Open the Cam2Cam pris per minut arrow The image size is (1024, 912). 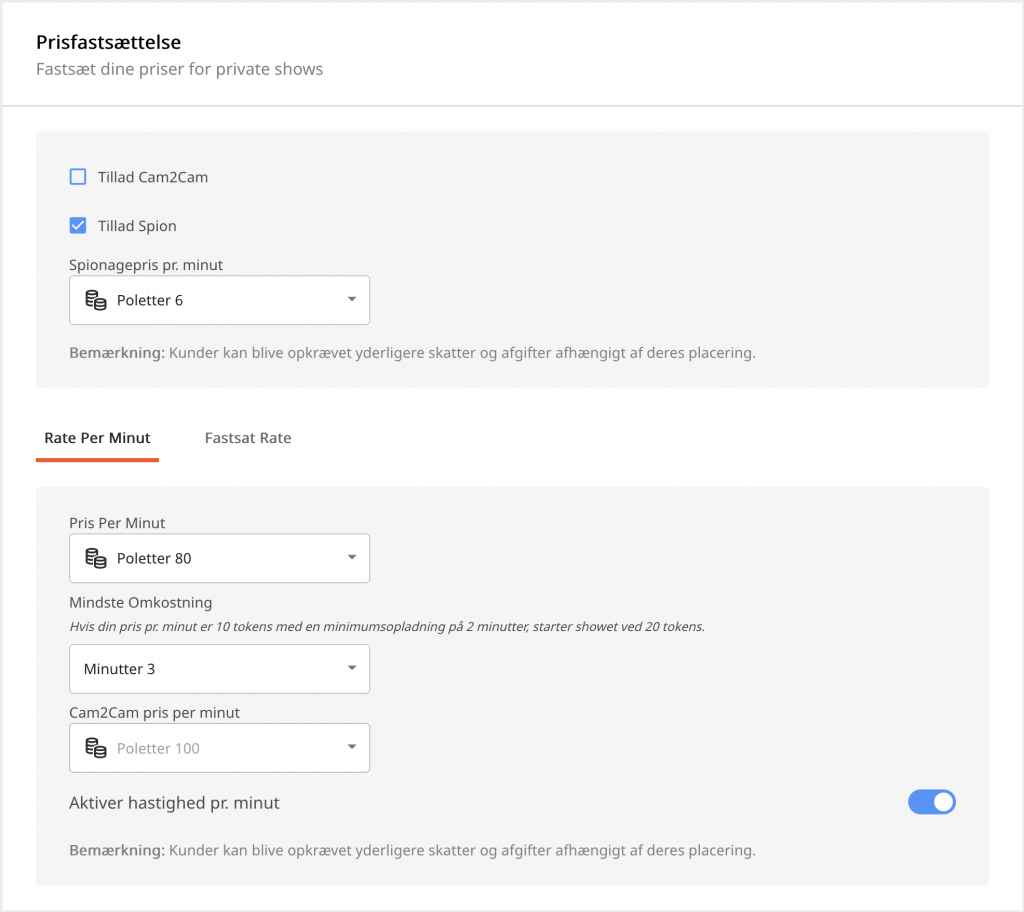click(352, 748)
